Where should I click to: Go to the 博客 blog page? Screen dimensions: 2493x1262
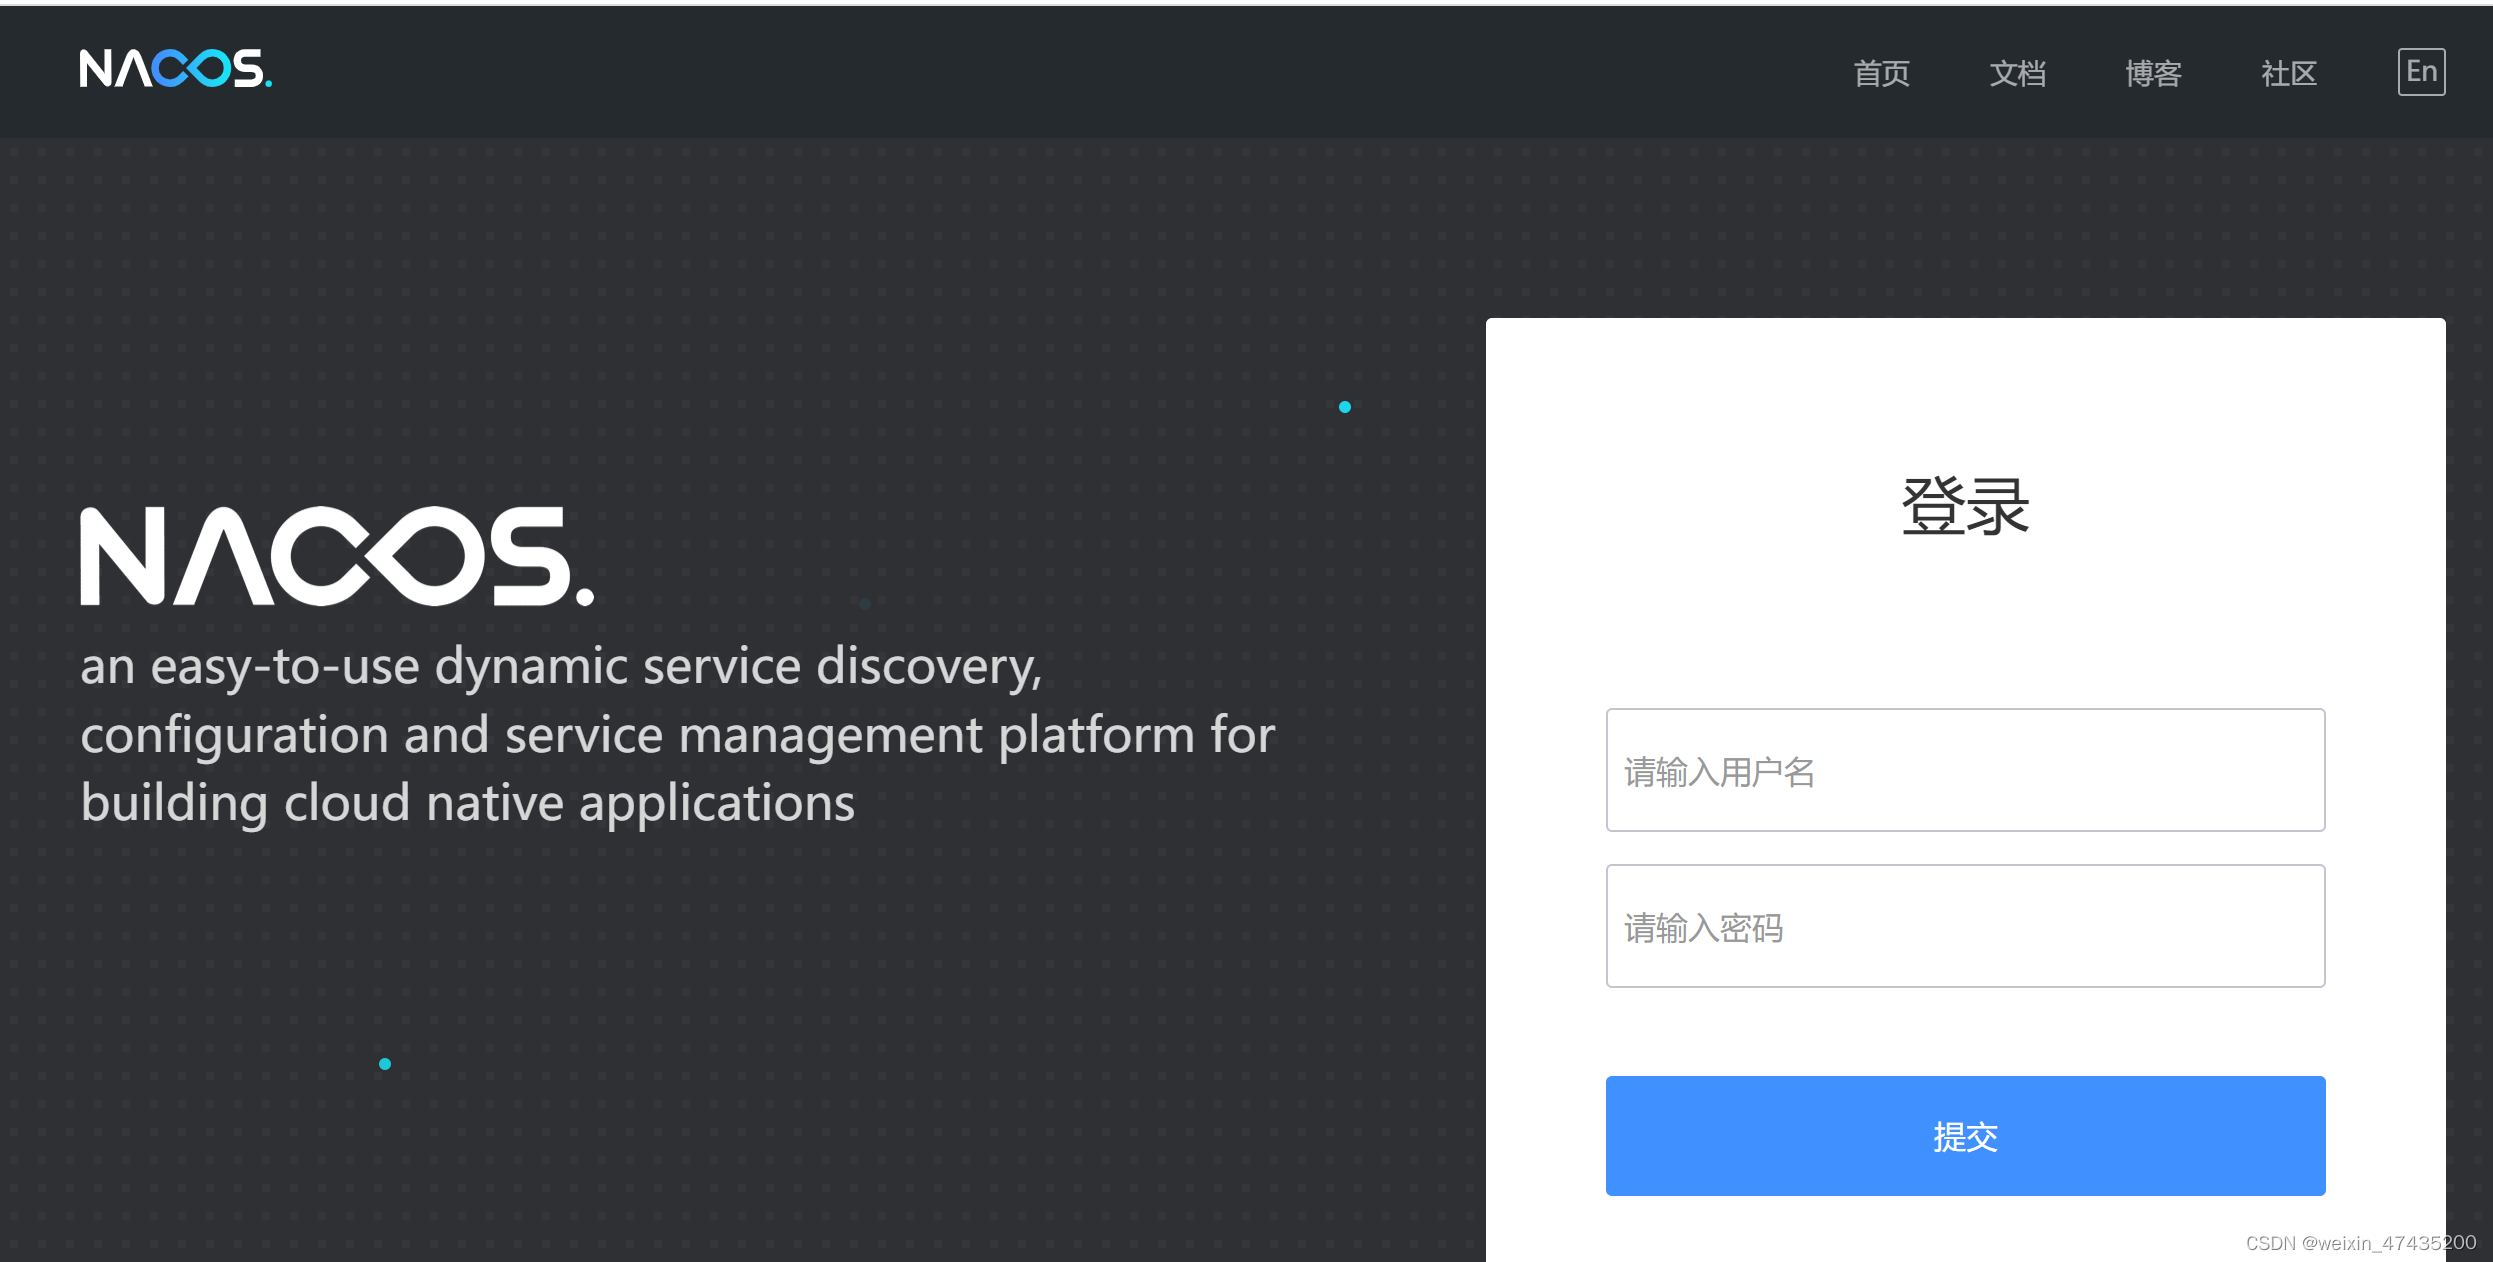tap(2153, 73)
